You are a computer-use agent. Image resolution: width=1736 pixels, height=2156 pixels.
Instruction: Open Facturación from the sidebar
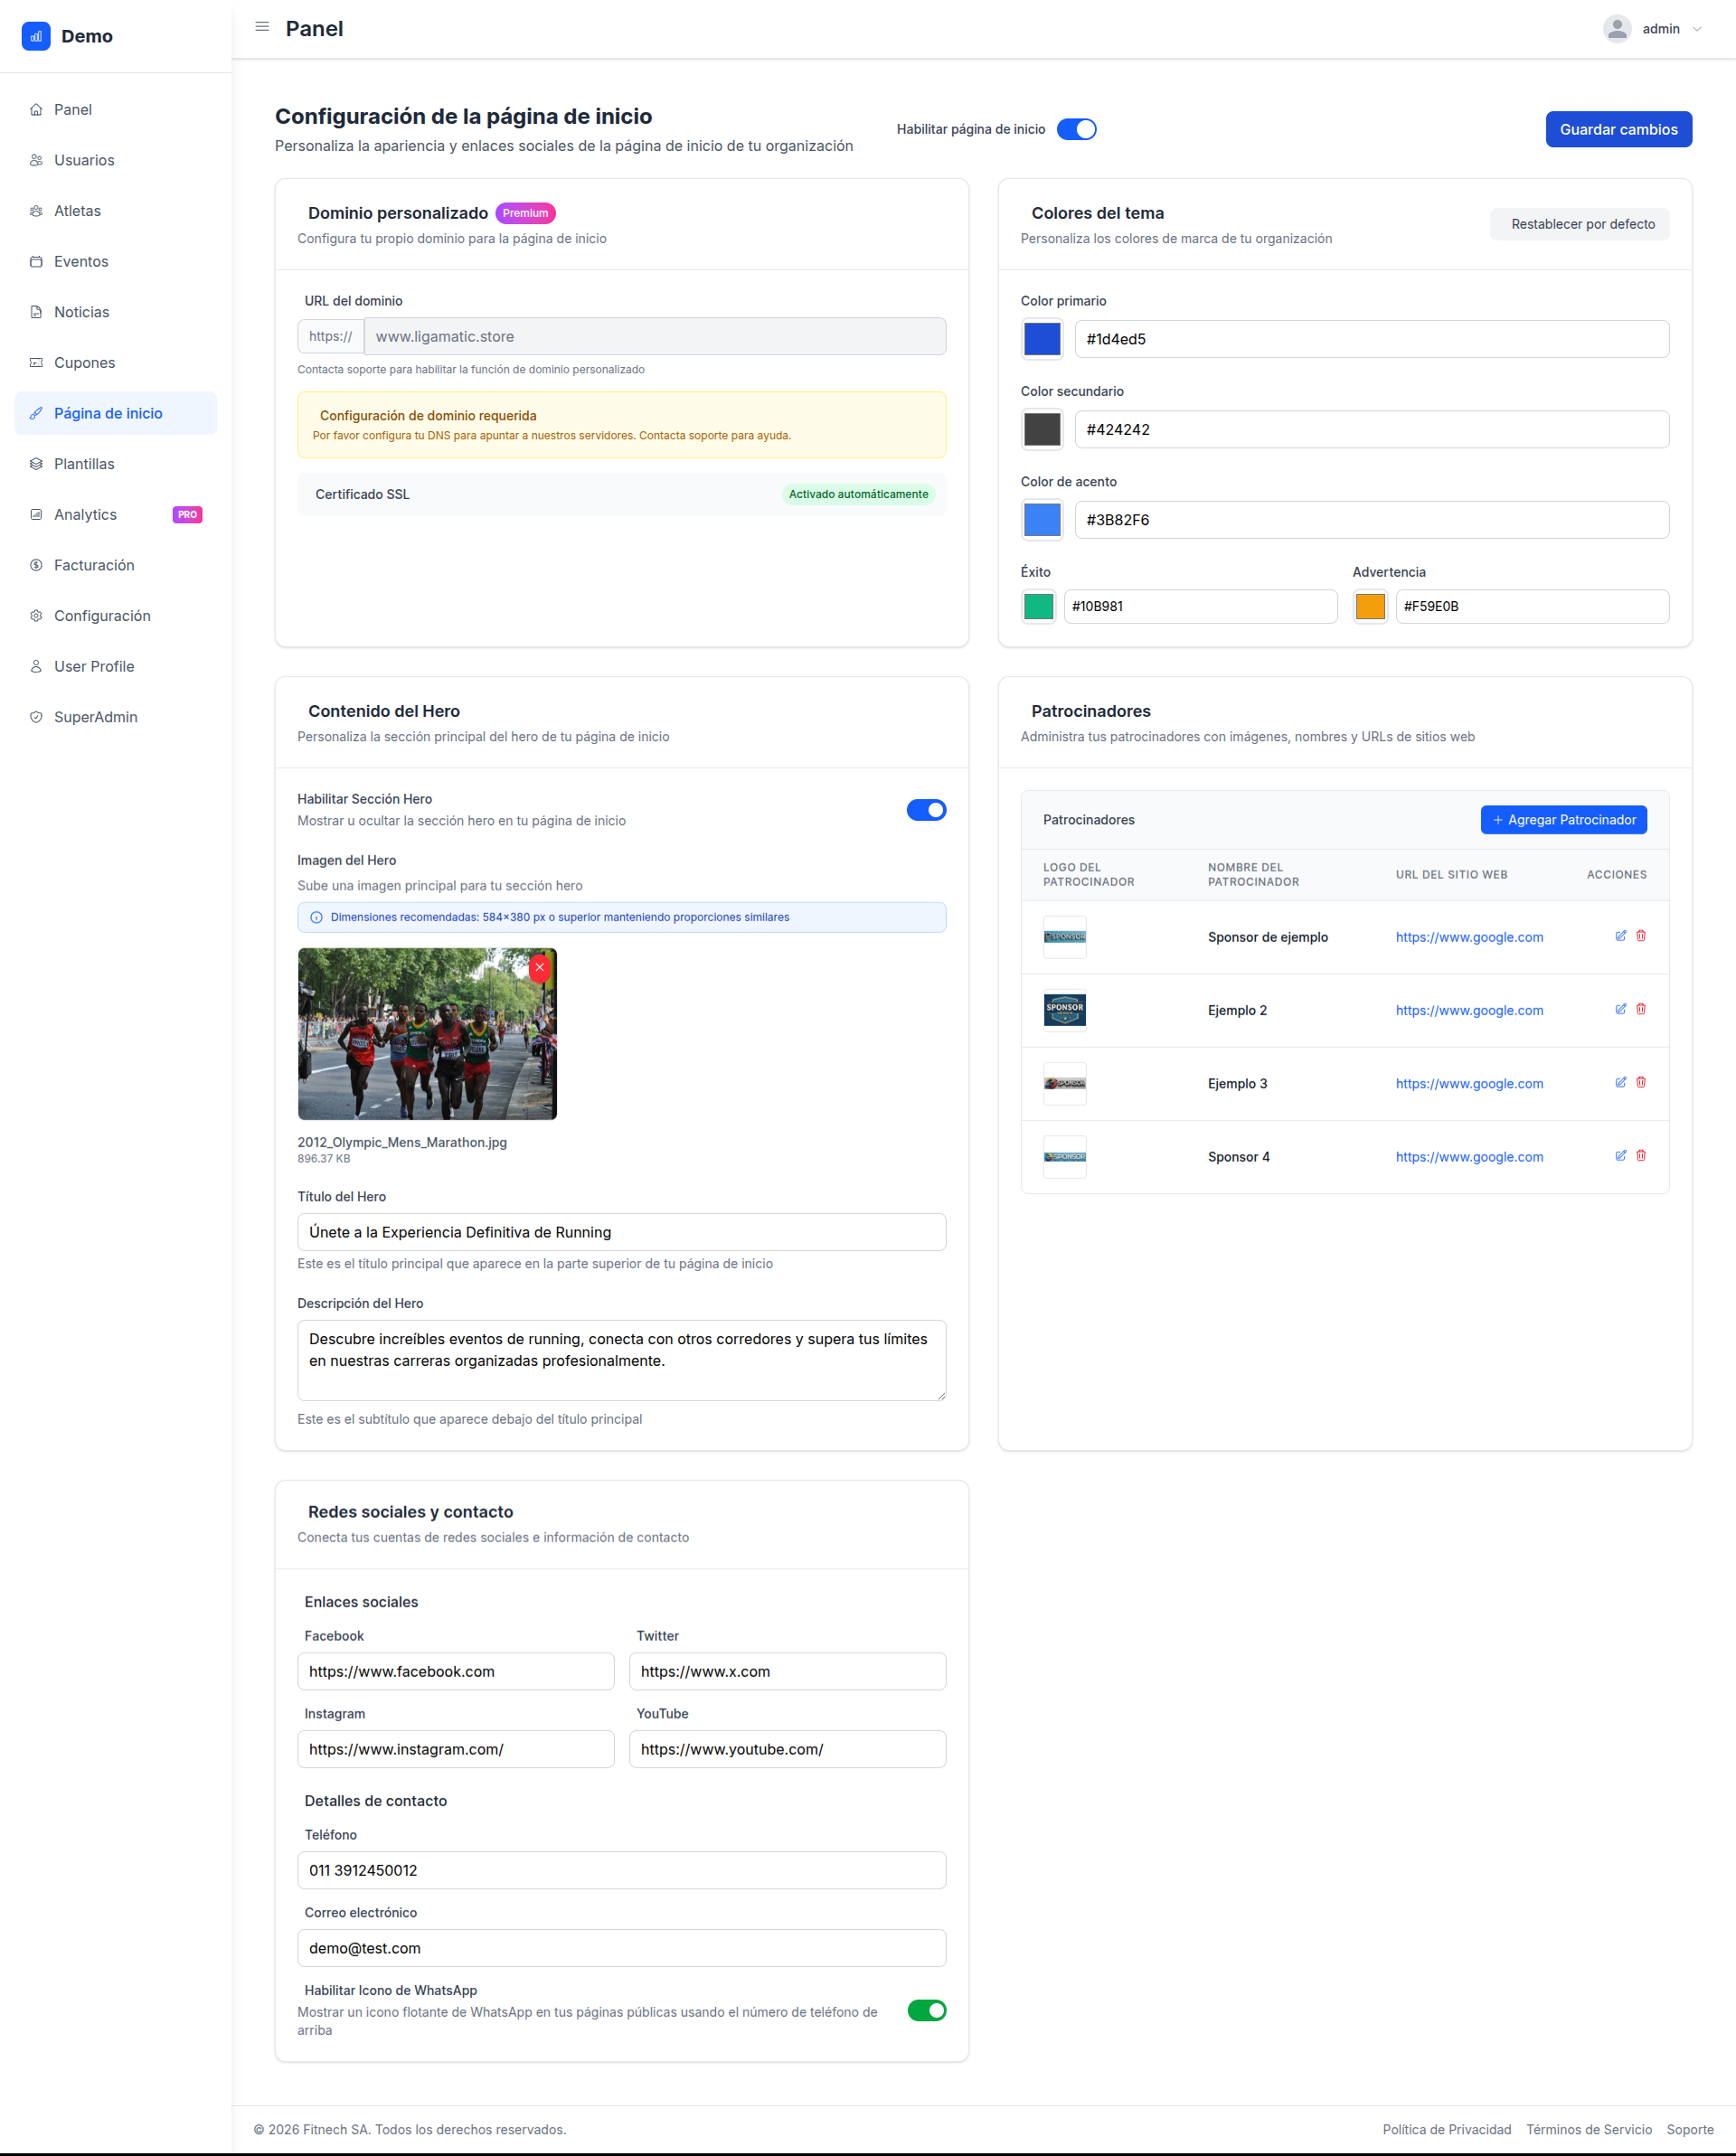pos(94,565)
